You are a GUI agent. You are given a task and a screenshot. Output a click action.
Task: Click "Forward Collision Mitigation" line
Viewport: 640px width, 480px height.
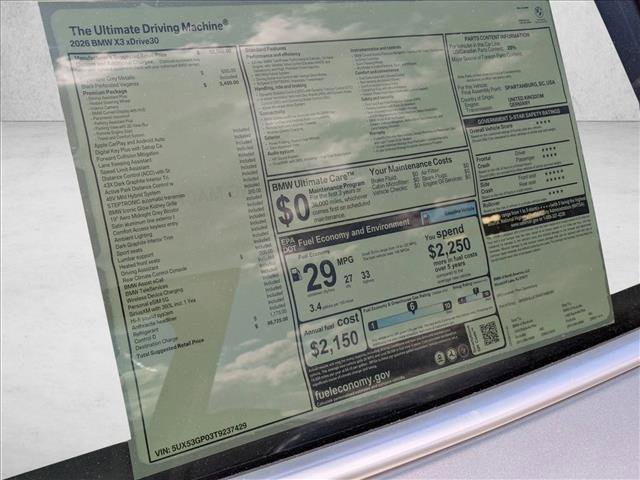pyautogui.click(x=128, y=158)
